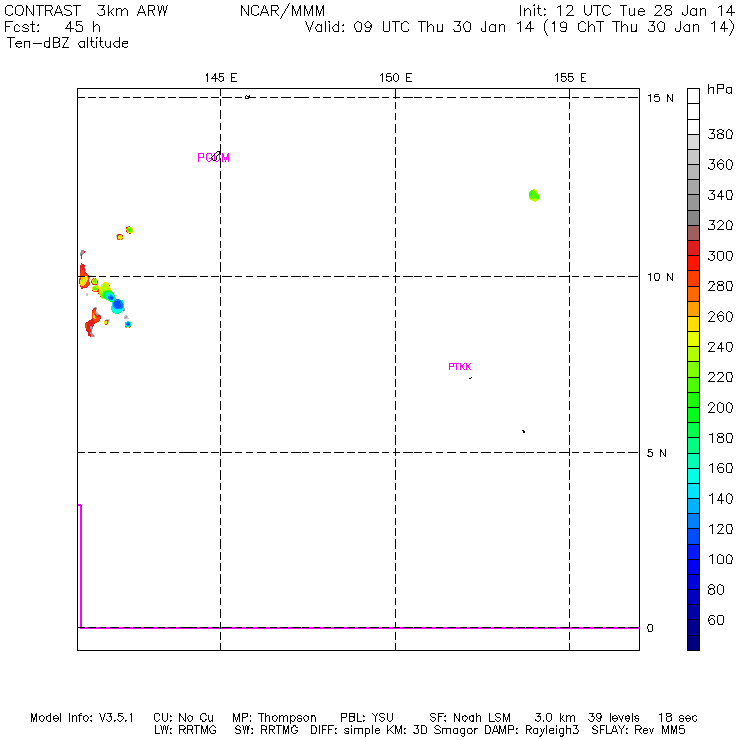Viewport: 740px width, 740px height.
Task: Click the '60' colorbar value
Action: (716, 620)
